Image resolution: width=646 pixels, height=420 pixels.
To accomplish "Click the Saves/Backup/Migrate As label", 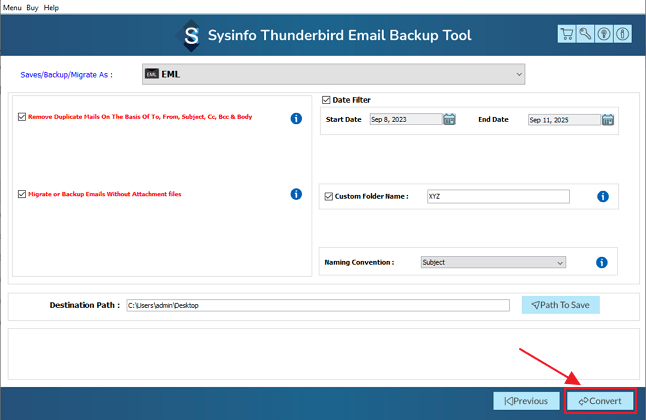I will tap(66, 75).
